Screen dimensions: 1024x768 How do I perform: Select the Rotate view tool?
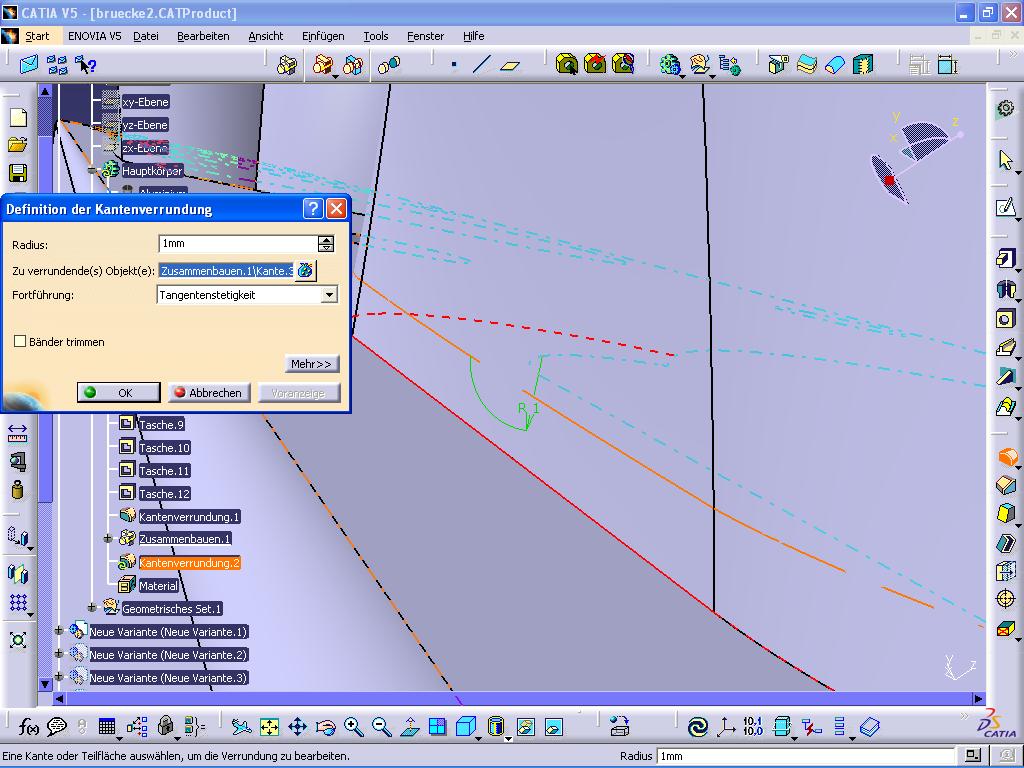tap(326, 726)
